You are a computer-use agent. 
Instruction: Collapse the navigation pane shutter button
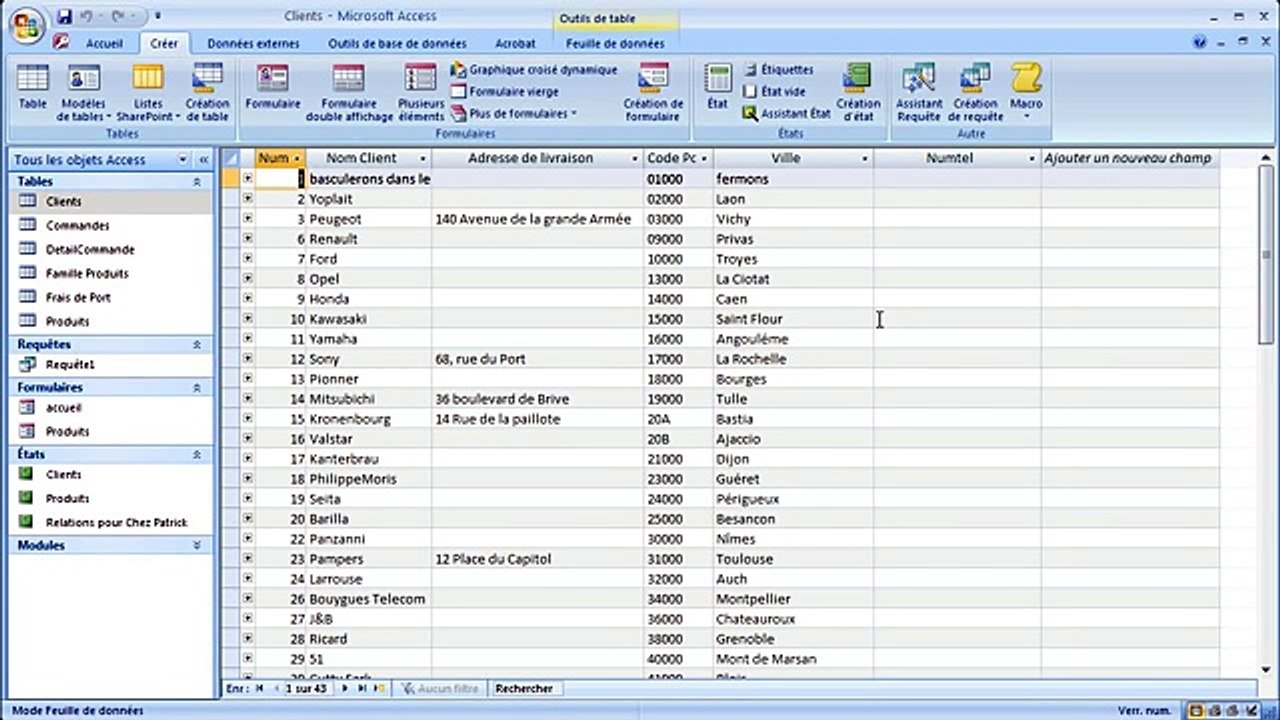pyautogui.click(x=203, y=160)
